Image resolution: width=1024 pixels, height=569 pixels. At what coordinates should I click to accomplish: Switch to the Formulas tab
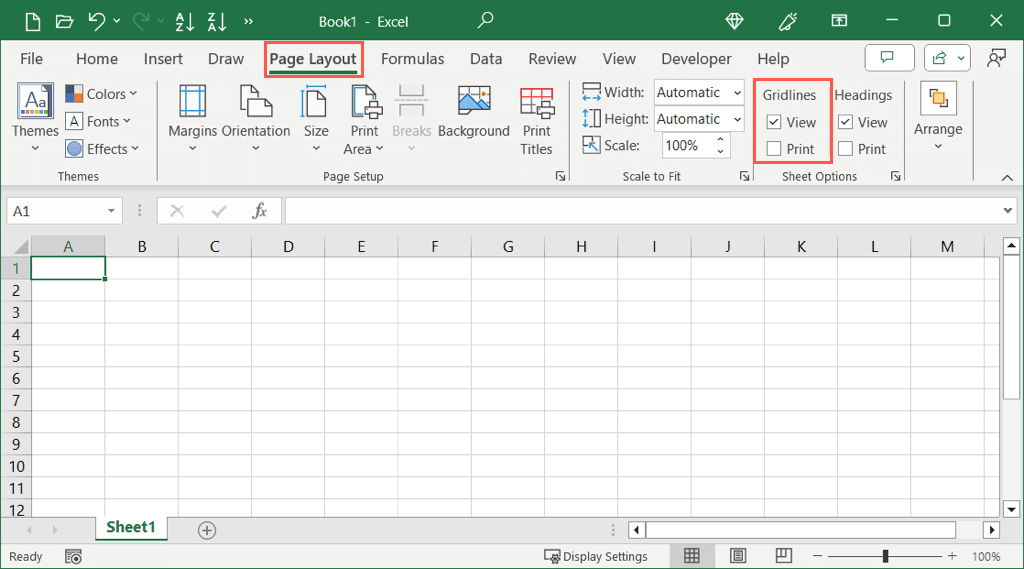[412, 59]
